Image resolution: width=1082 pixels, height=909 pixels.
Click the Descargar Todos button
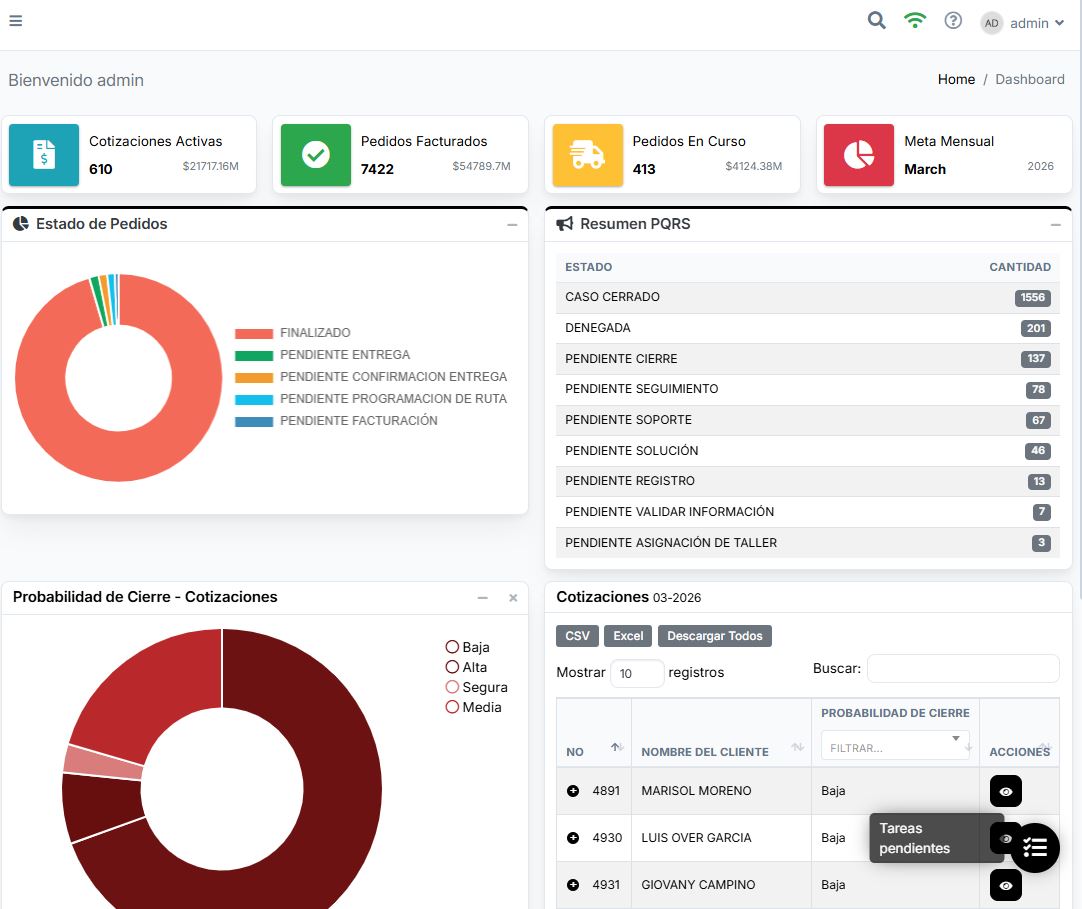pyautogui.click(x=714, y=635)
